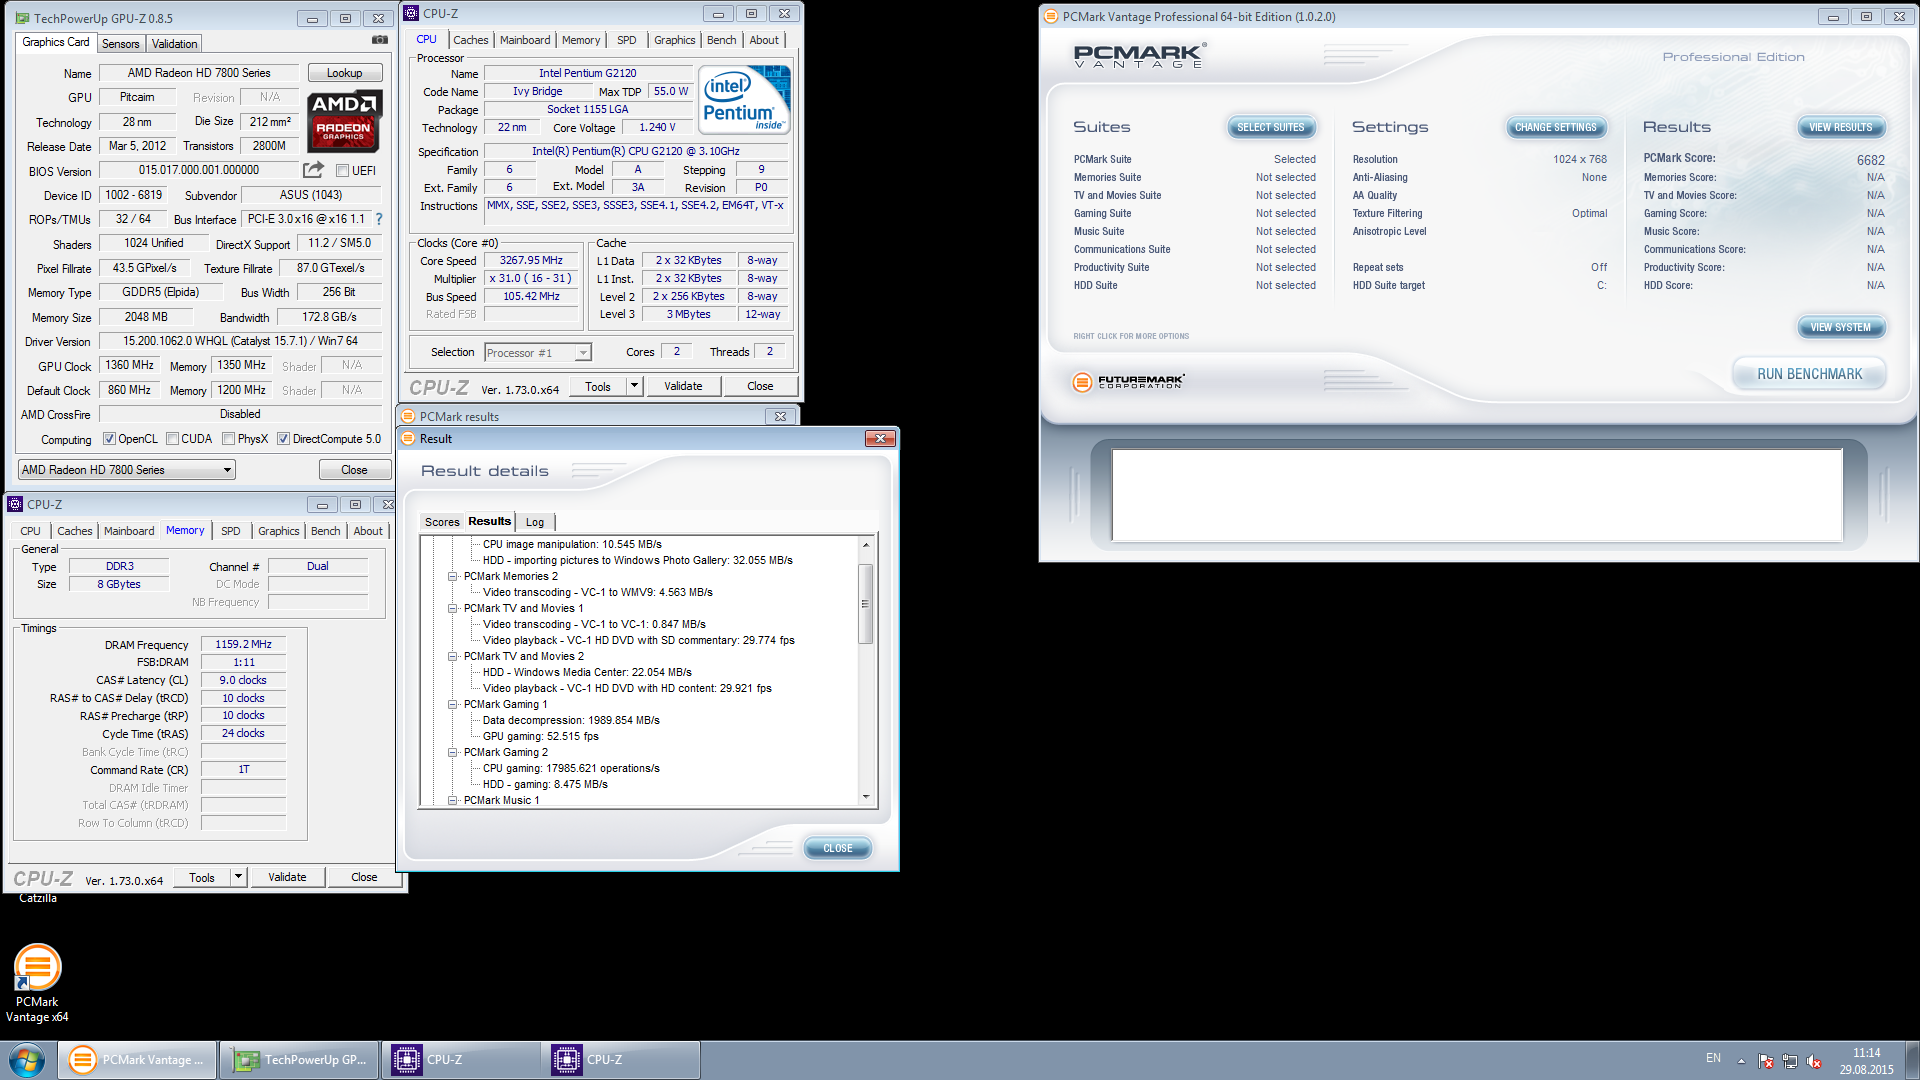The image size is (1920, 1080).
Task: Click the PCMark Vantage logo in header
Action: (1140, 56)
